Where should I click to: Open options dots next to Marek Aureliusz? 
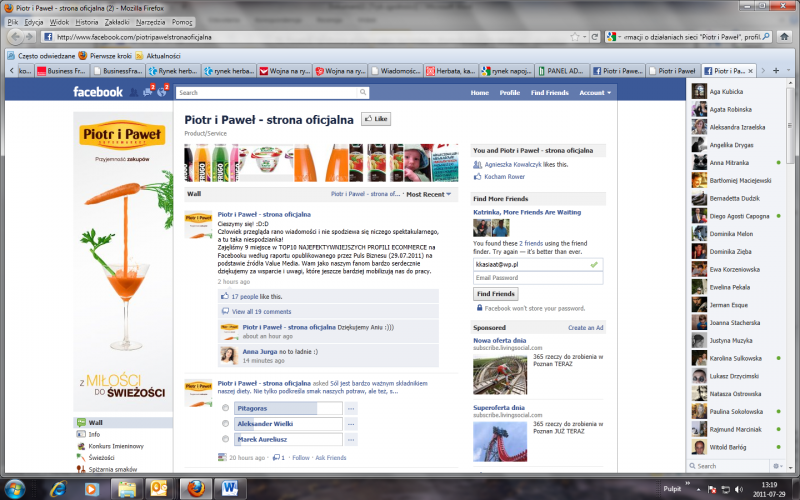351,439
